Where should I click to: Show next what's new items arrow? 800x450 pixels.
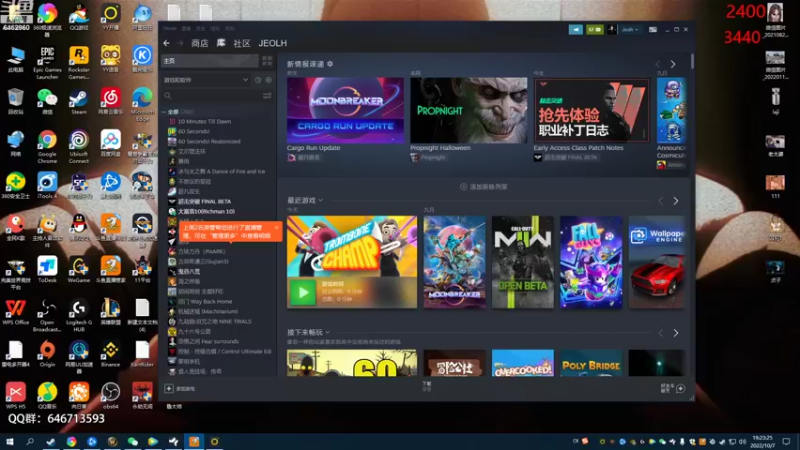(673, 64)
